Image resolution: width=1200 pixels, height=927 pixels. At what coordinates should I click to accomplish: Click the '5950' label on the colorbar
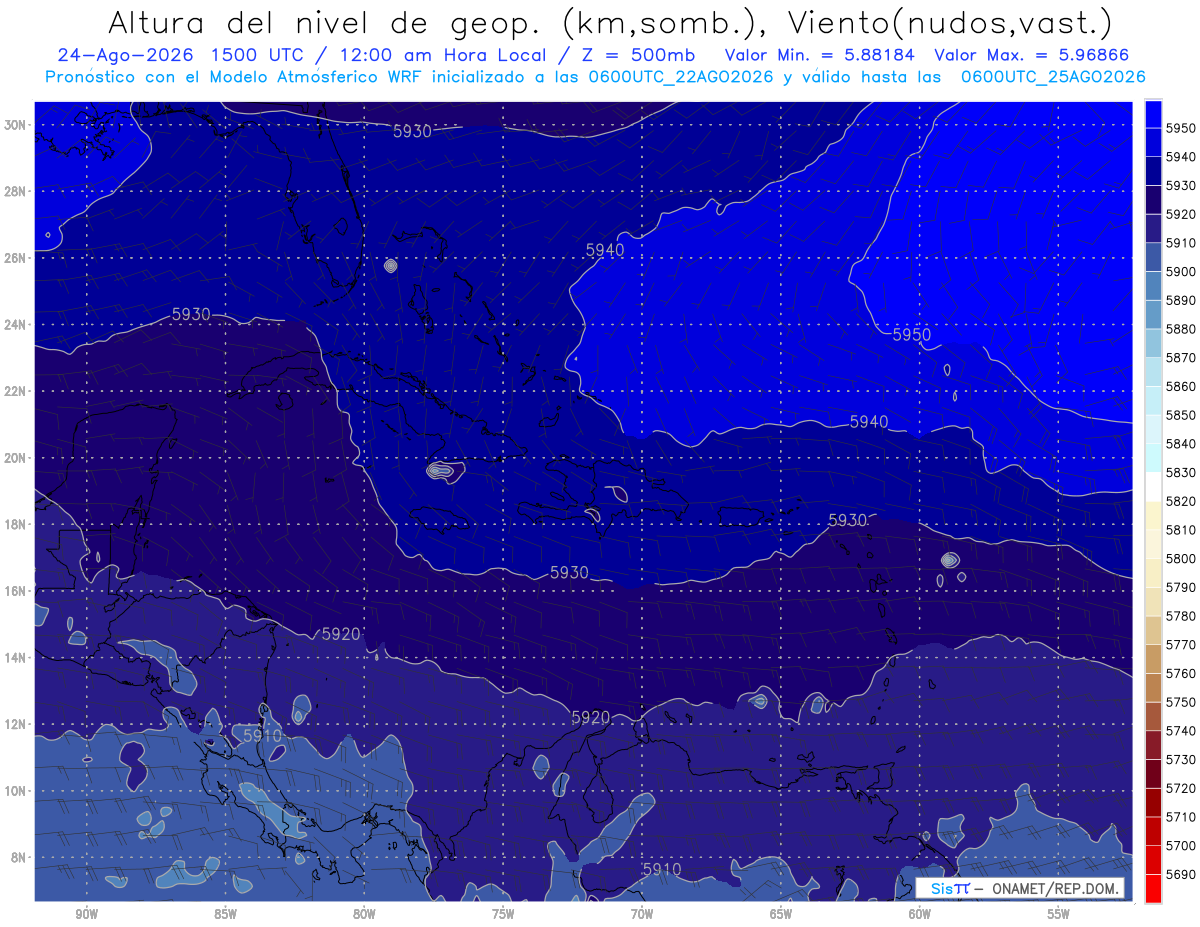(x=1181, y=128)
